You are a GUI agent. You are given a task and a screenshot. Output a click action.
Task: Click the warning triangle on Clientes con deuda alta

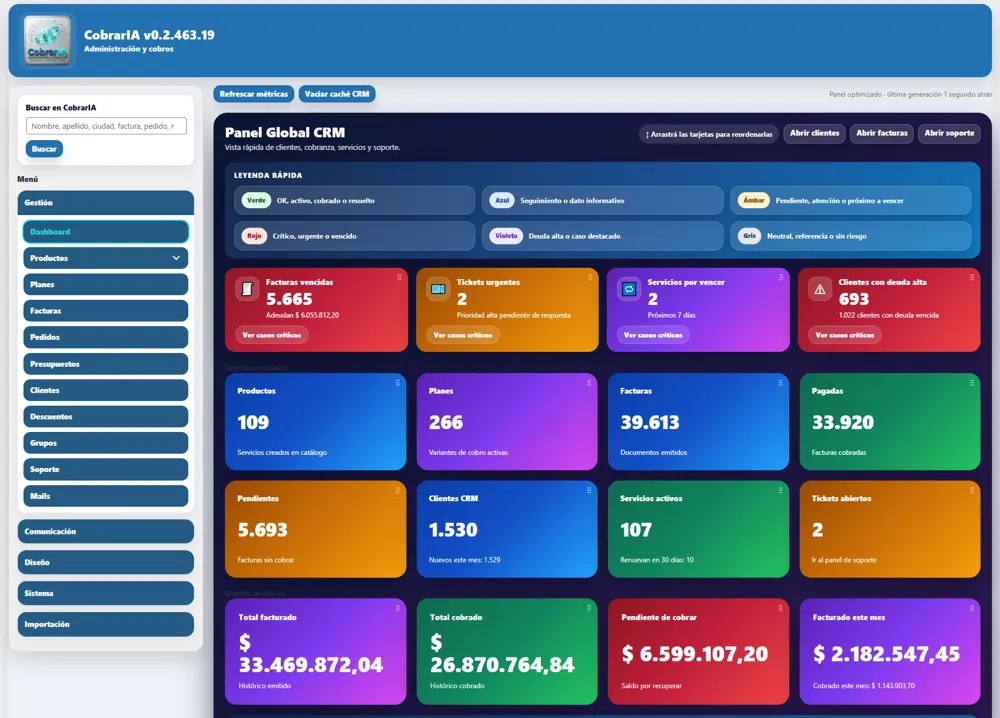point(820,289)
